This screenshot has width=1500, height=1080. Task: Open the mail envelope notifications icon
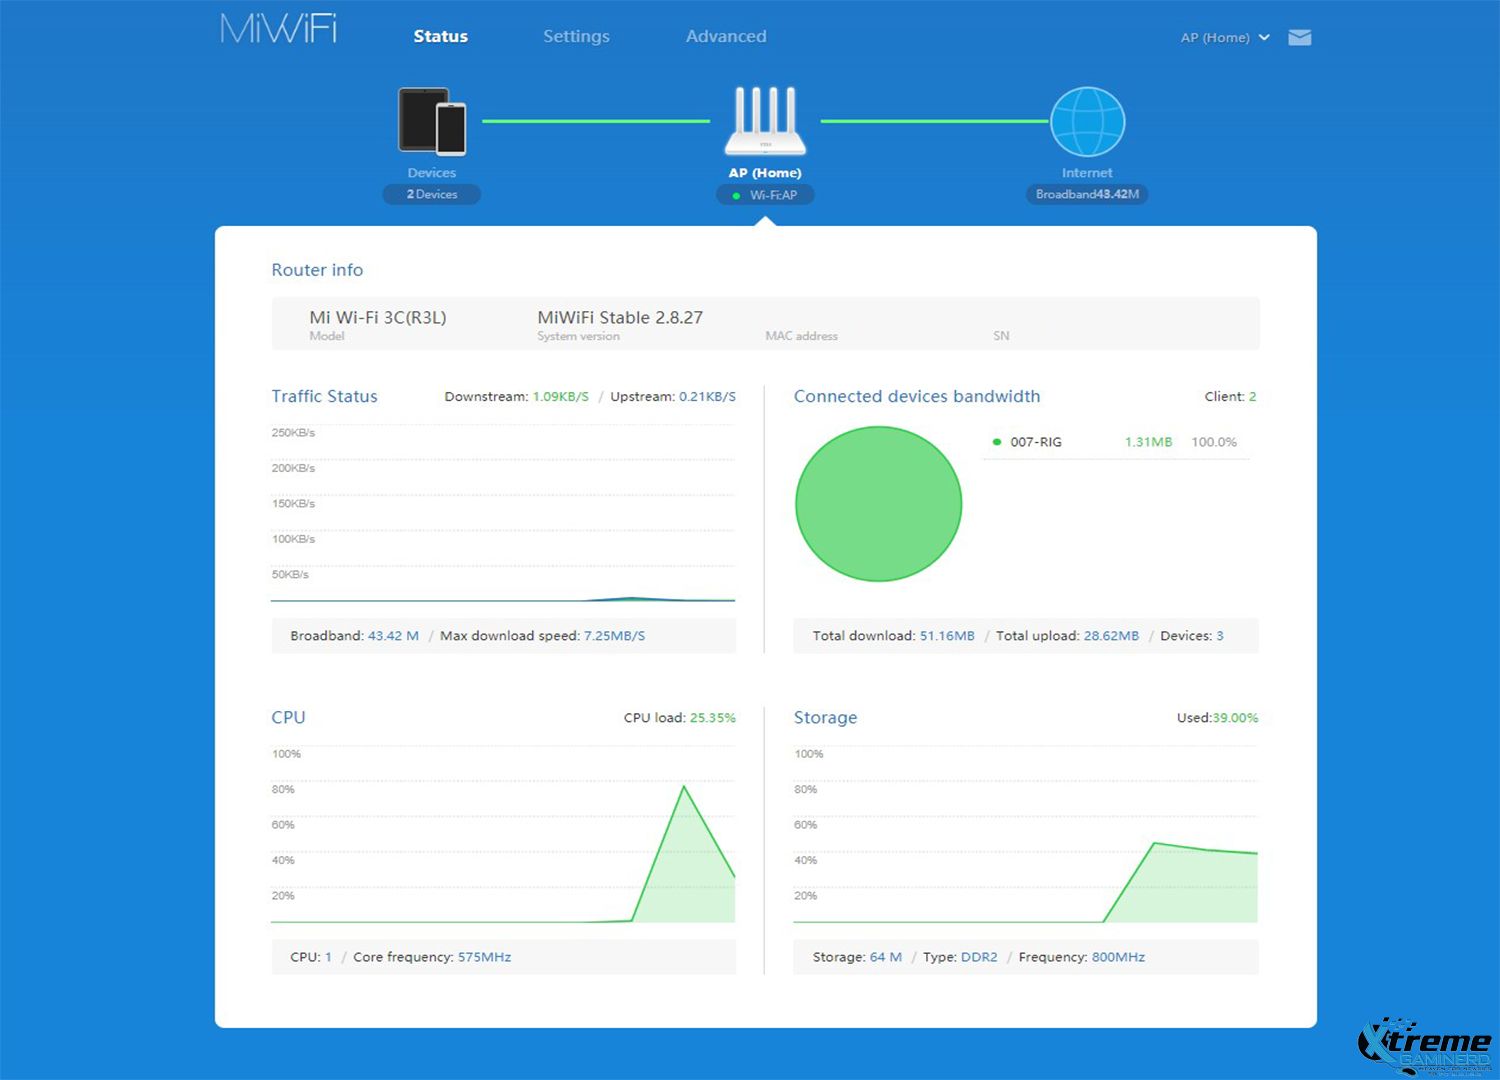(1299, 38)
